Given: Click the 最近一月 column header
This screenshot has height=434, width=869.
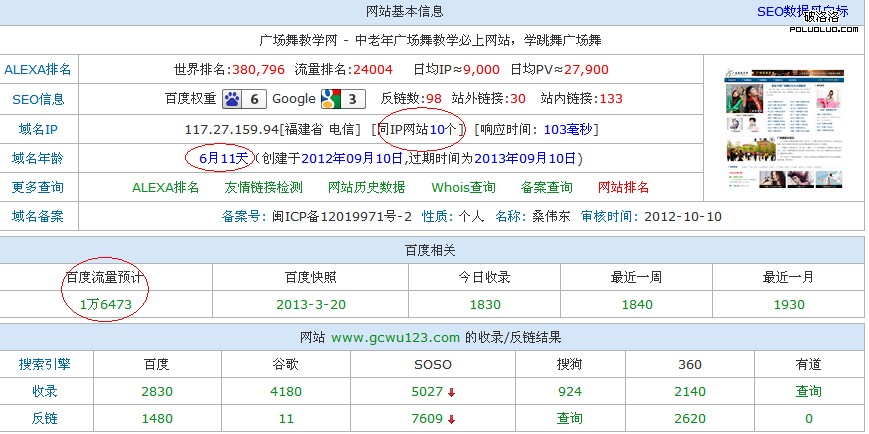Looking at the screenshot, I should [789, 277].
